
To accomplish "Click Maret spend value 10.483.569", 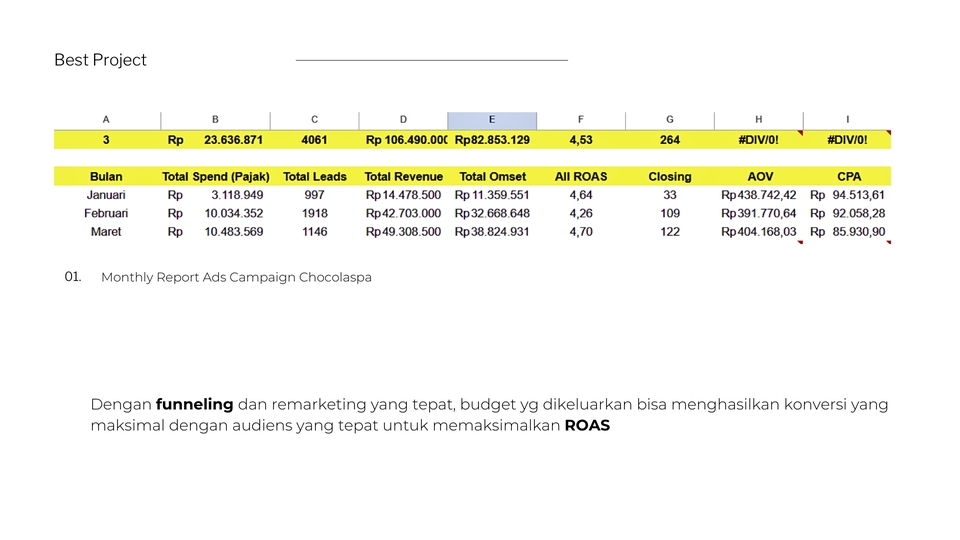I will (234, 231).
